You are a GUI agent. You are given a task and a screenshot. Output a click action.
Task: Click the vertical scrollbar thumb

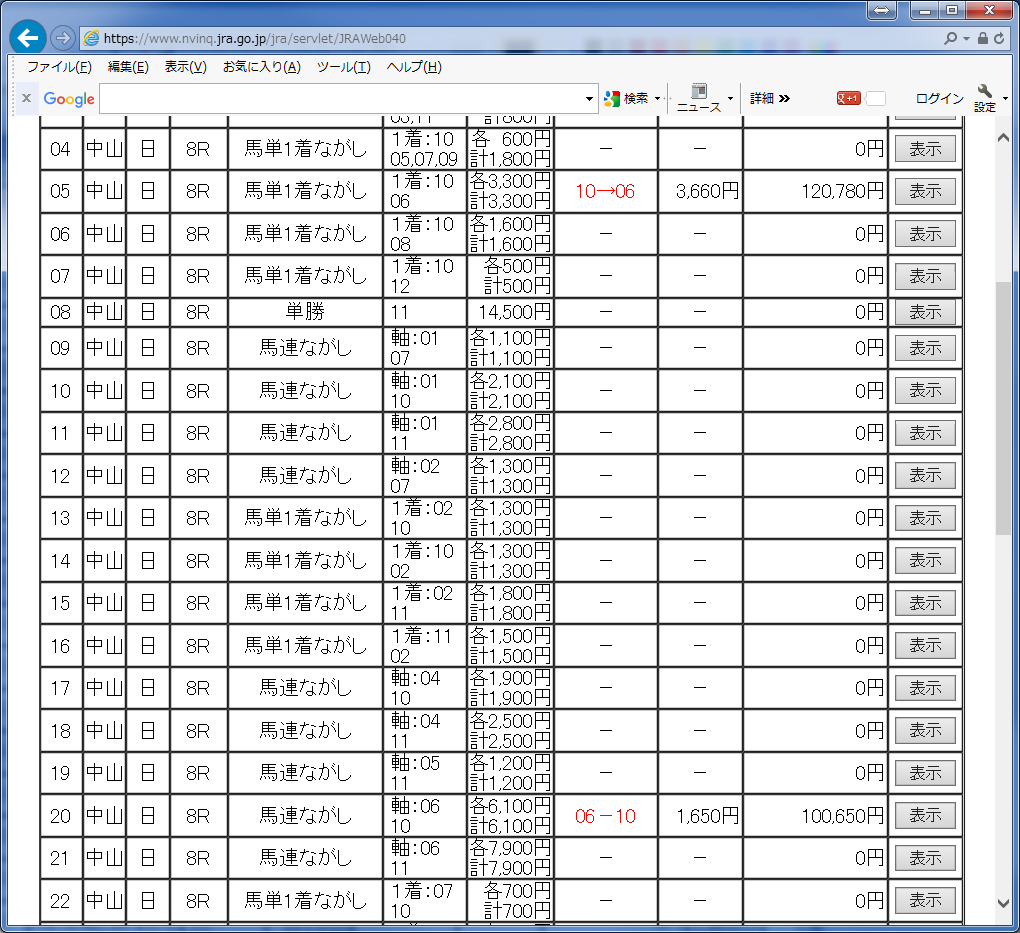1003,408
